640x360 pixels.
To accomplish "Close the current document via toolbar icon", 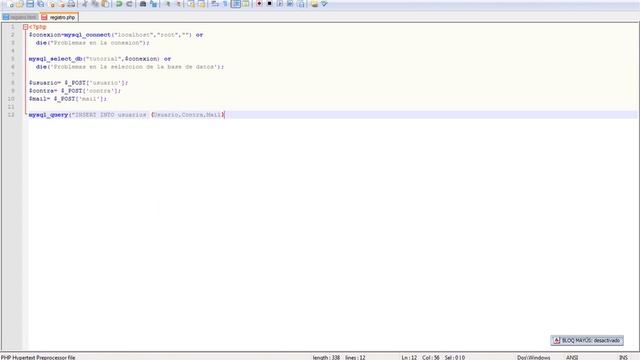I will [52, 4].
